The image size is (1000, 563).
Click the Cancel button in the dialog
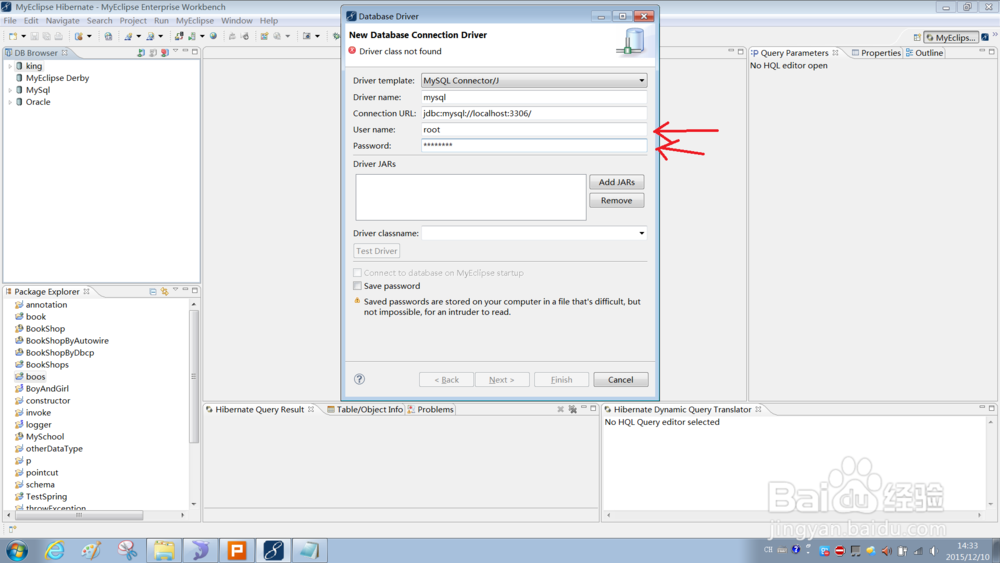pos(621,379)
